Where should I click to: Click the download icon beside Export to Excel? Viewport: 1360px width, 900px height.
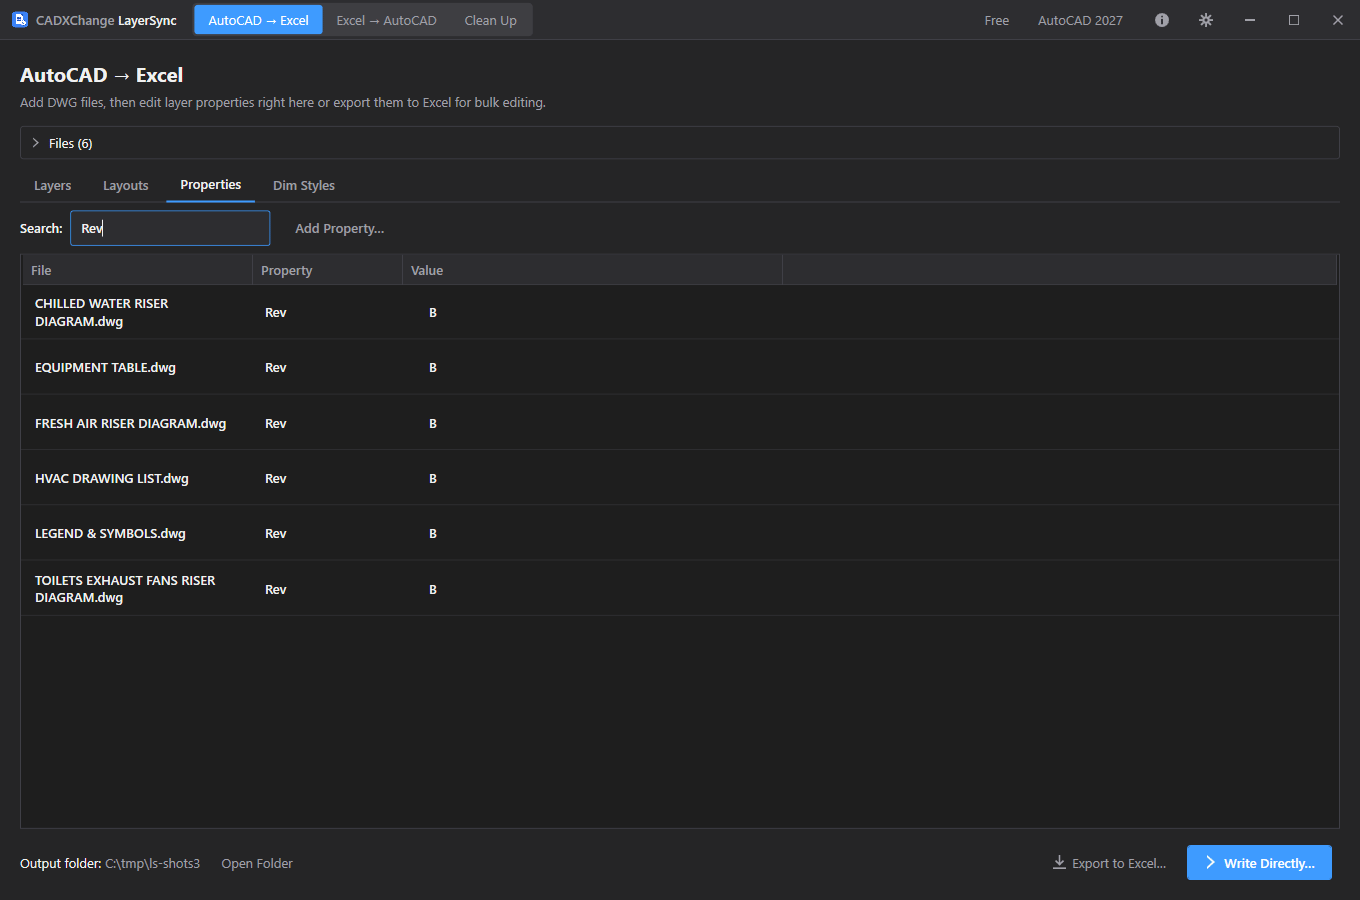(1059, 862)
